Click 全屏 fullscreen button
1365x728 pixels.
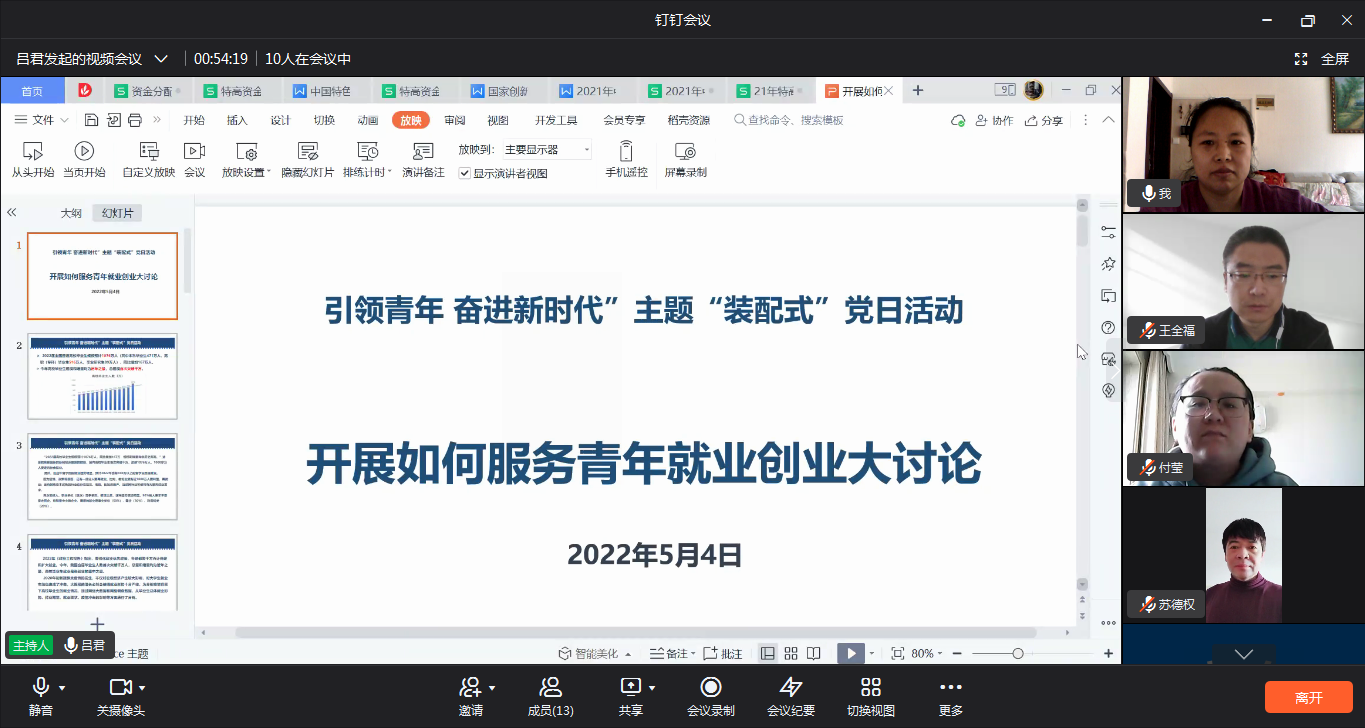click(1323, 59)
